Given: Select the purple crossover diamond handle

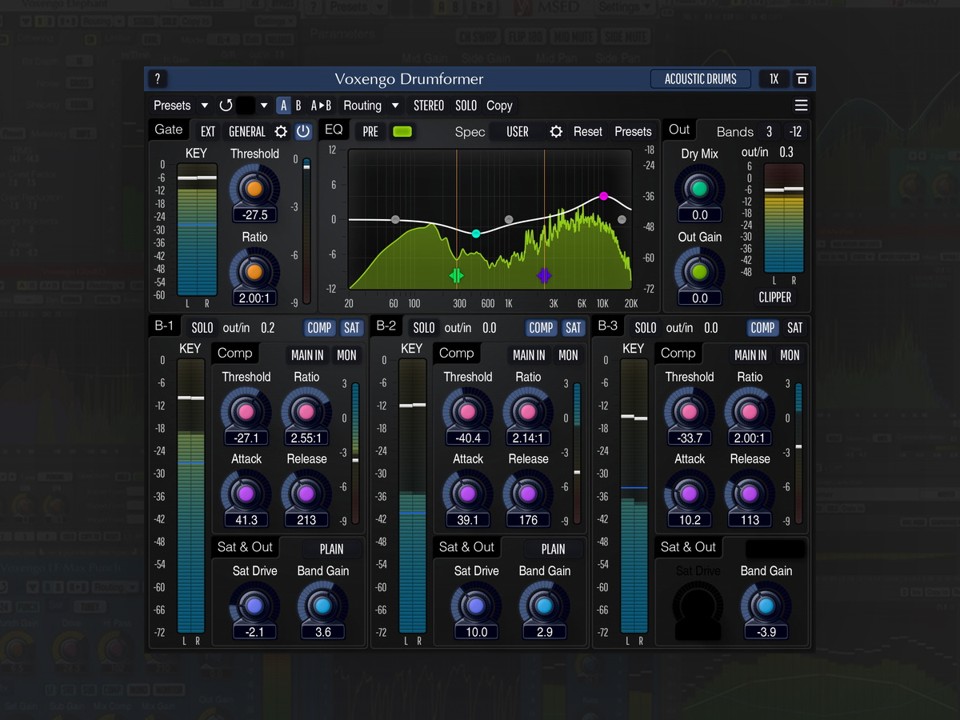Looking at the screenshot, I should pos(544,276).
